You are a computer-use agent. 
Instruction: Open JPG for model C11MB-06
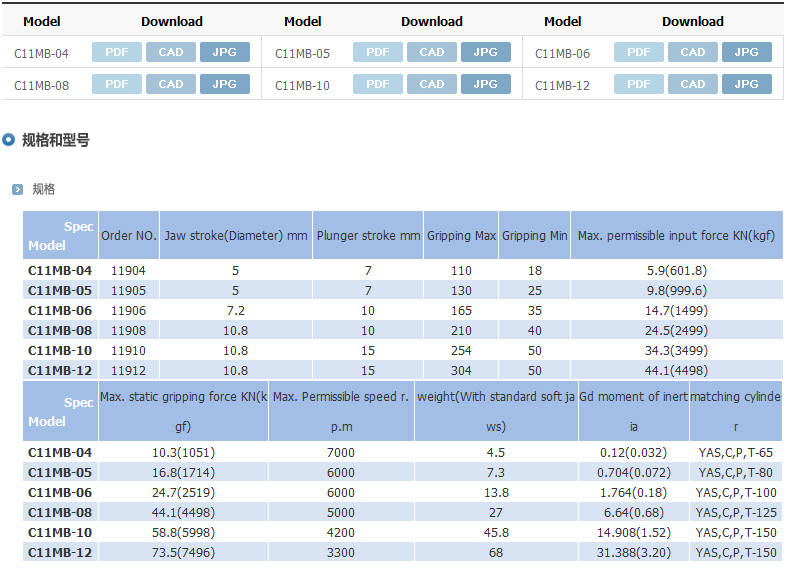[746, 52]
